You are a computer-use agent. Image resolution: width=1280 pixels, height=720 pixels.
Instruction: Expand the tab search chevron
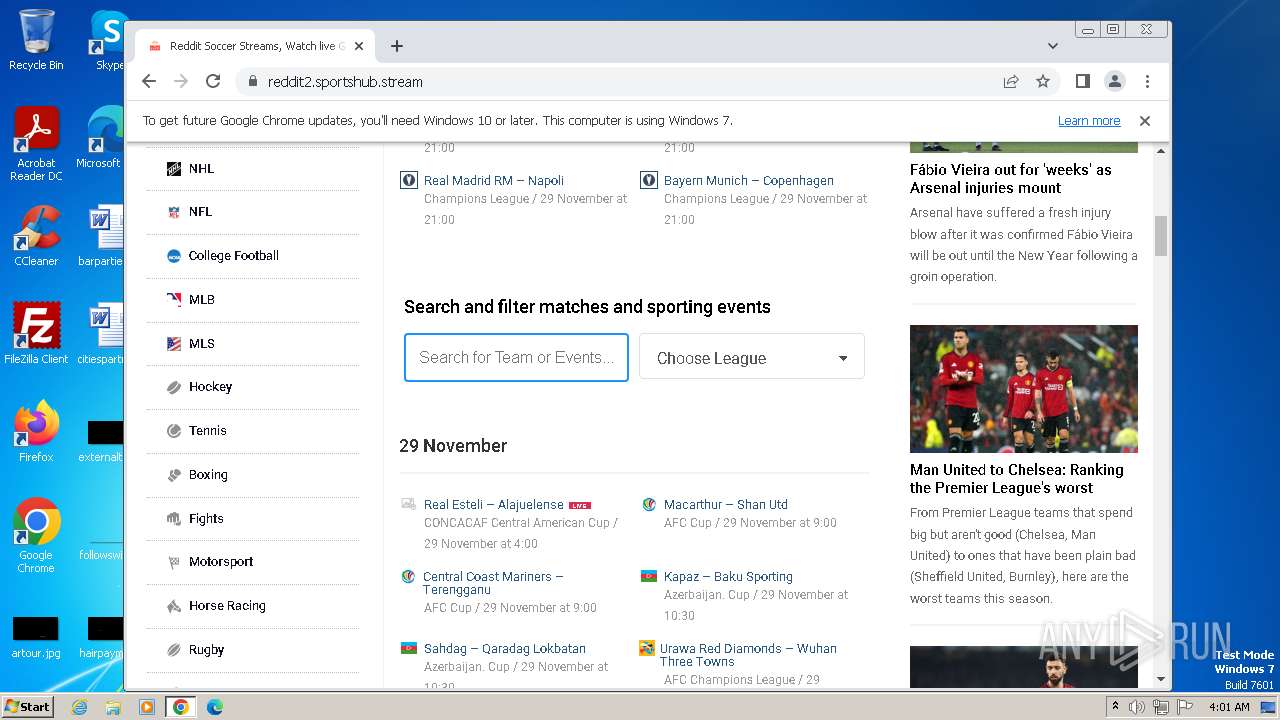(x=1053, y=46)
